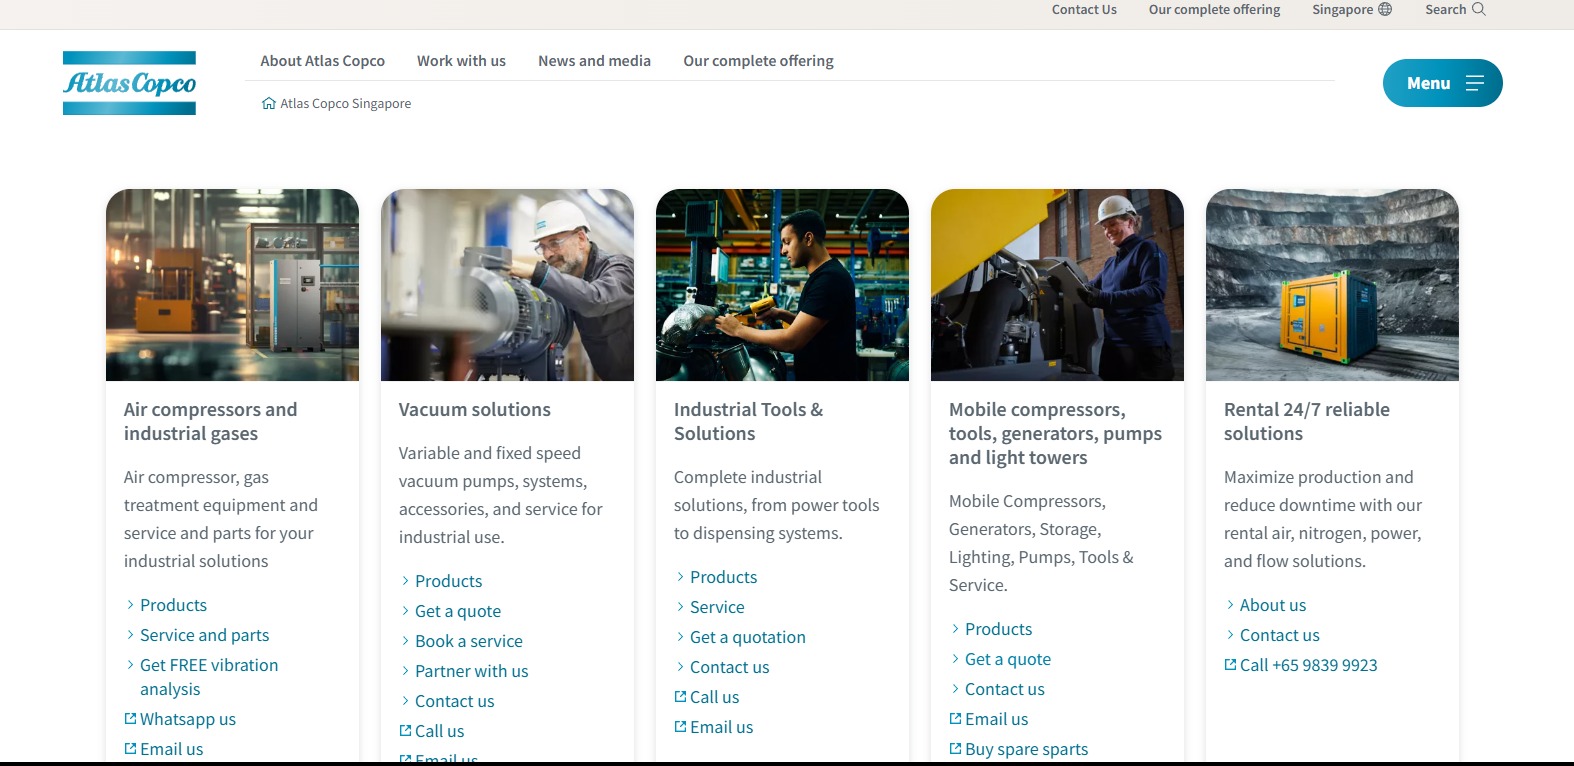Click the chevron before Book a service
Image resolution: width=1574 pixels, height=766 pixels.
405,641
